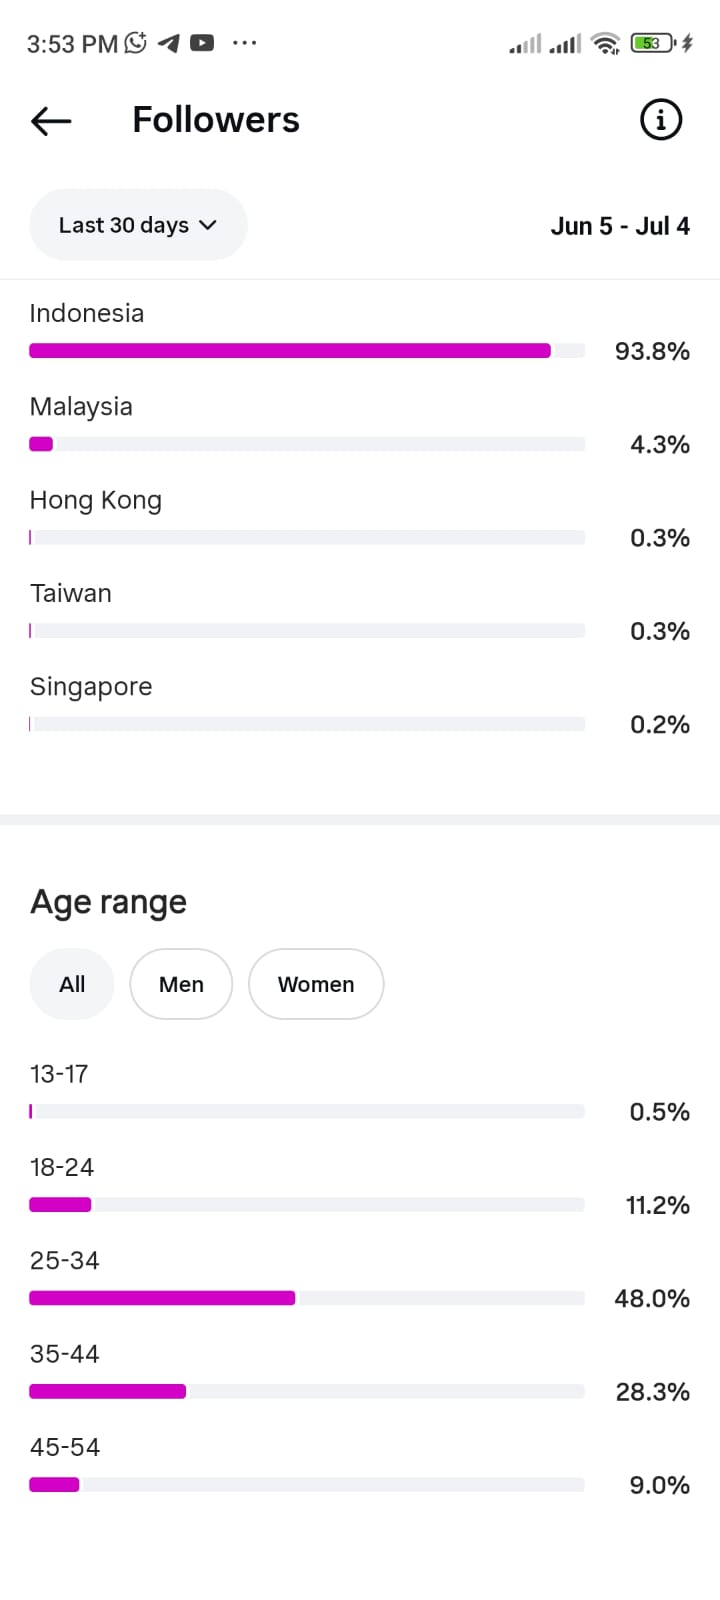Tap the 35-44 age range bar
Image resolution: width=720 pixels, height=1600 pixels.
point(307,1391)
